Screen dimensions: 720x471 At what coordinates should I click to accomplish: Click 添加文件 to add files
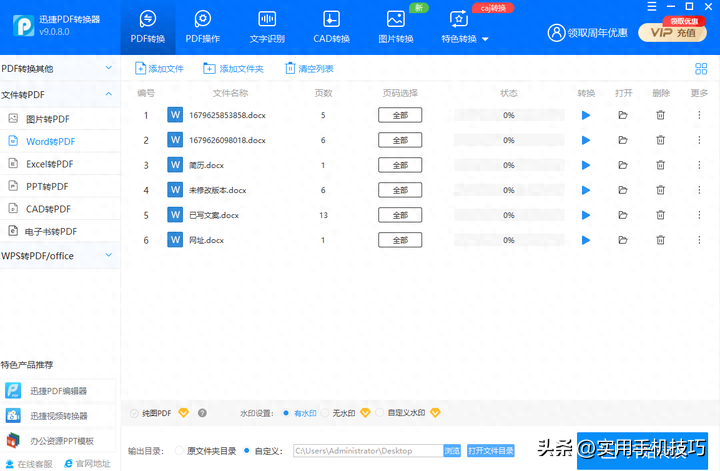[x=159, y=69]
